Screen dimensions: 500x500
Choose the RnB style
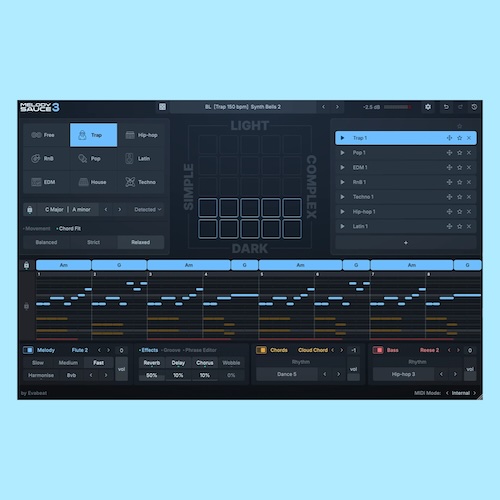46,158
